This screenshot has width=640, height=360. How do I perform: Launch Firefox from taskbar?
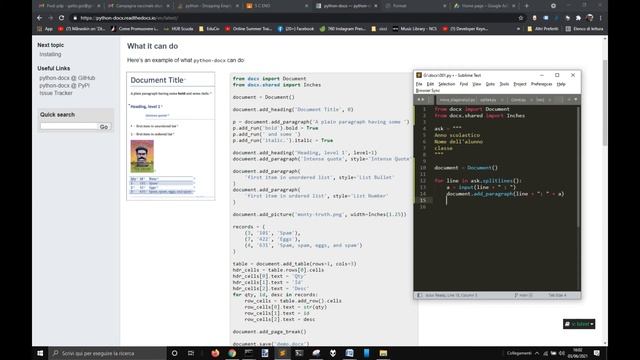pyautogui.click(x=215, y=353)
